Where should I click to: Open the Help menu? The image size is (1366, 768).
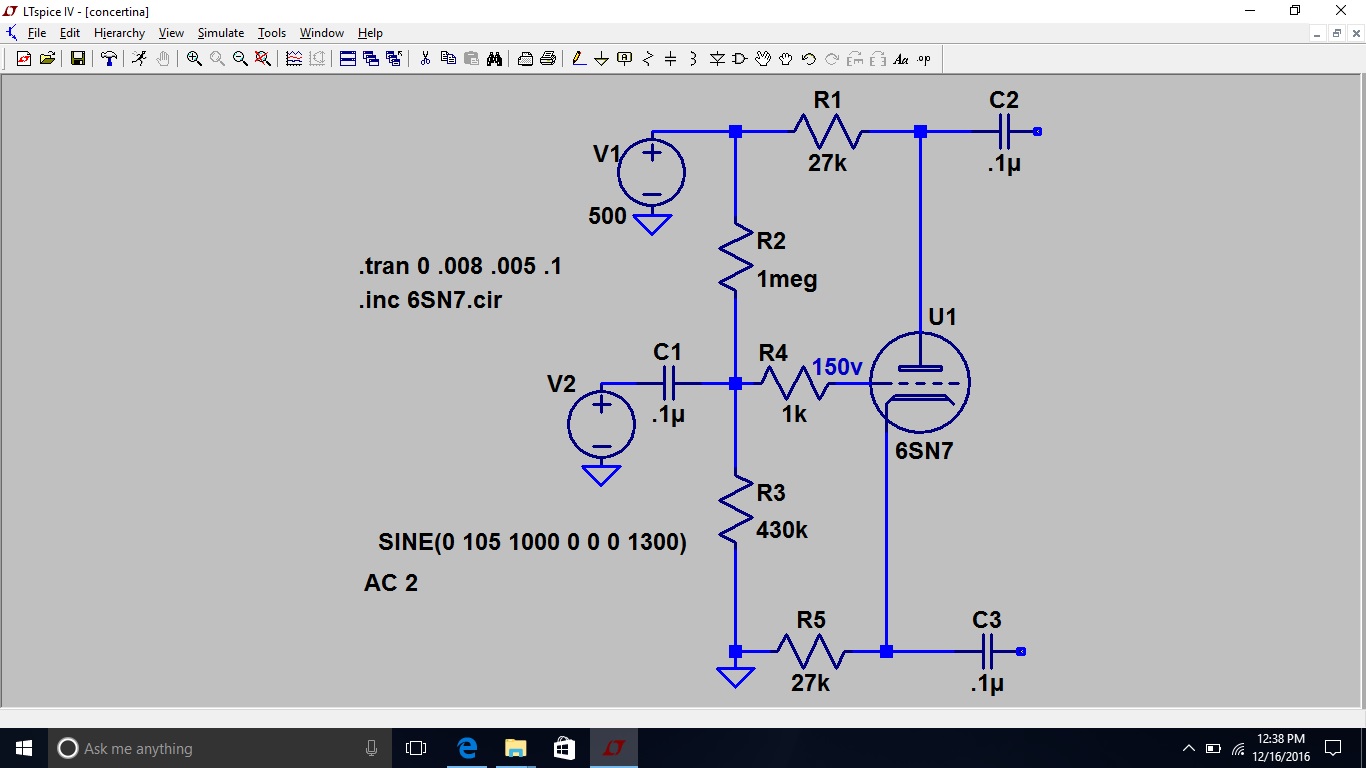point(370,33)
